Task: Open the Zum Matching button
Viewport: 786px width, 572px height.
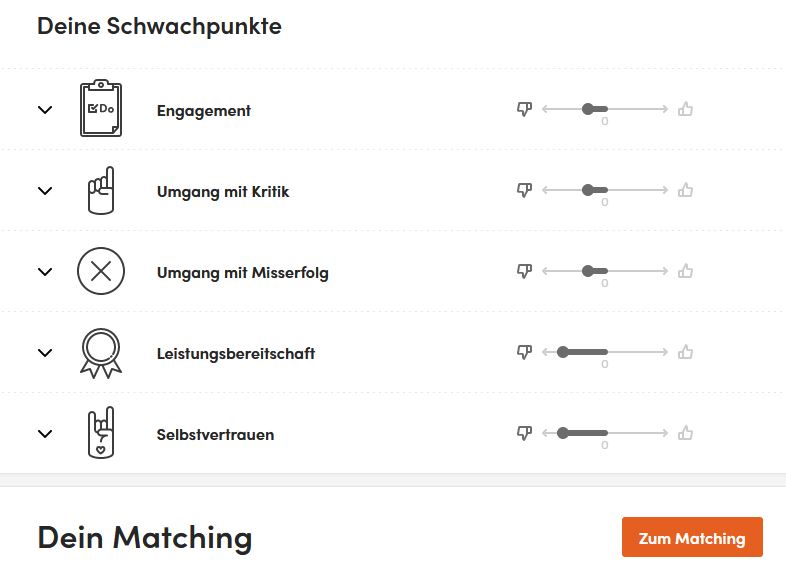Action: 692,537
